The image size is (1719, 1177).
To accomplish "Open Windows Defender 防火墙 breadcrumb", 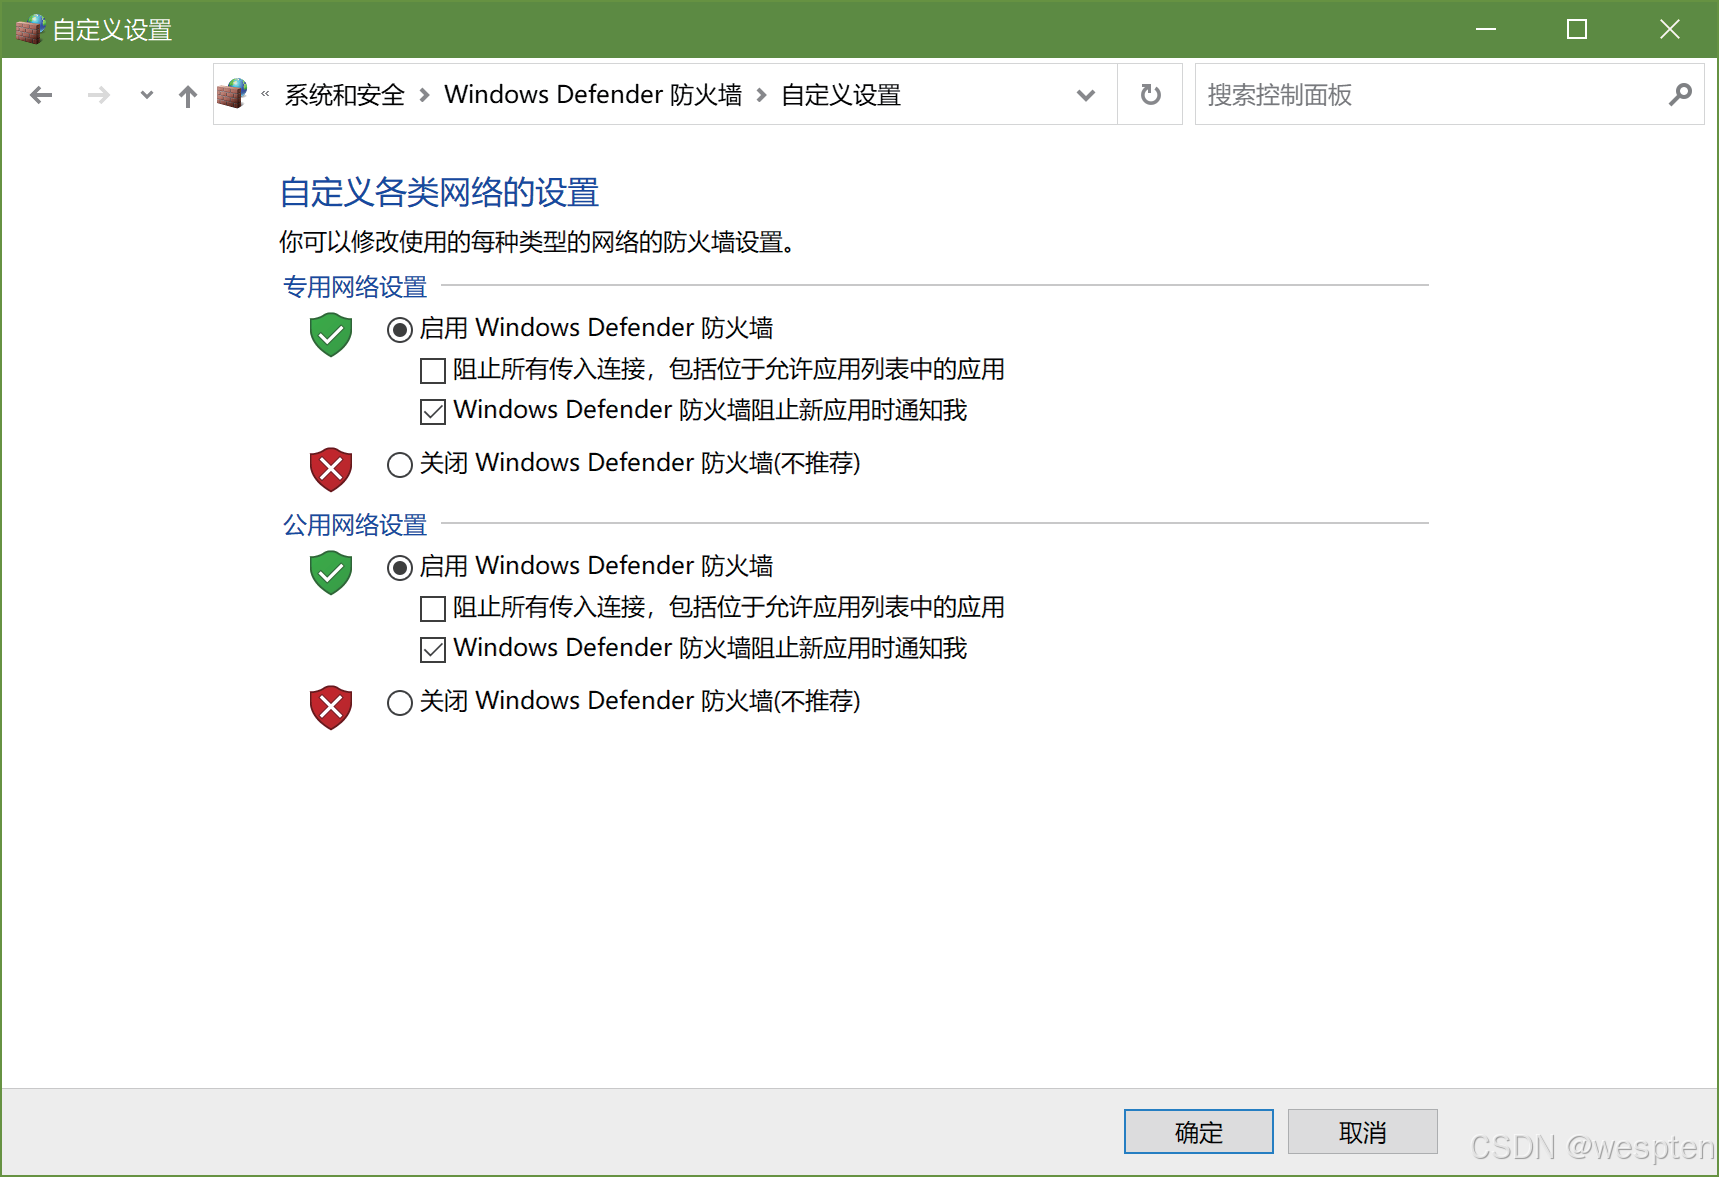I will [593, 95].
